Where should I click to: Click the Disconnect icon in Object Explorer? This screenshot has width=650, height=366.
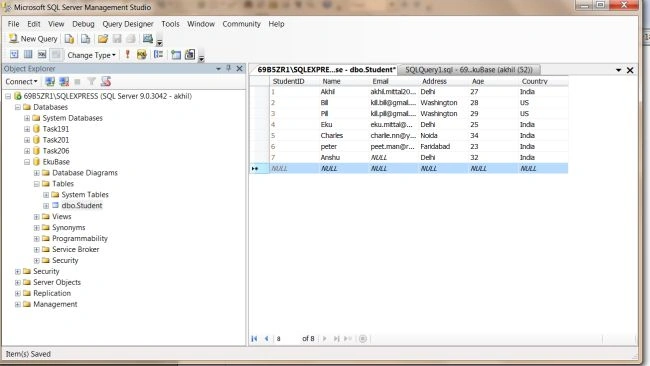coord(64,82)
